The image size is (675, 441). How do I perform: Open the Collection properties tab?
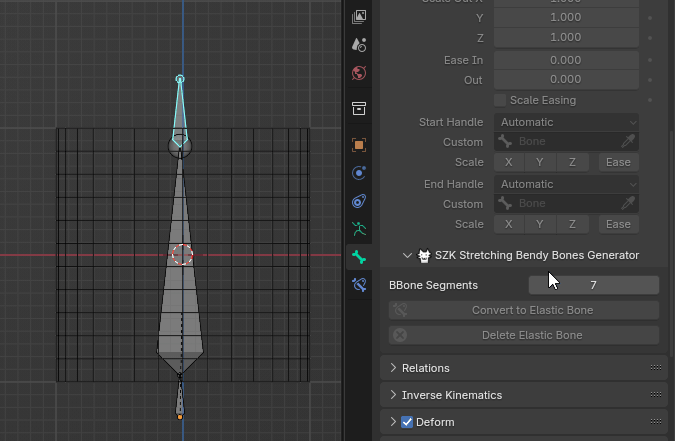pyautogui.click(x=359, y=109)
